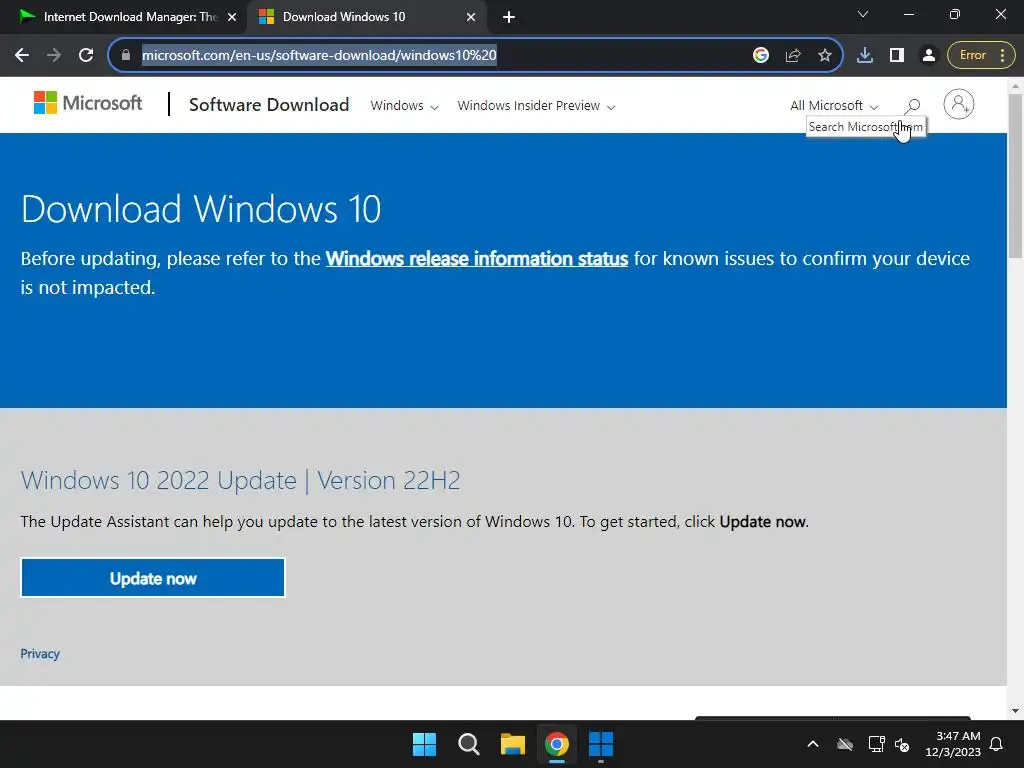
Task: Open Chrome profile avatar icon
Action: pos(929,56)
